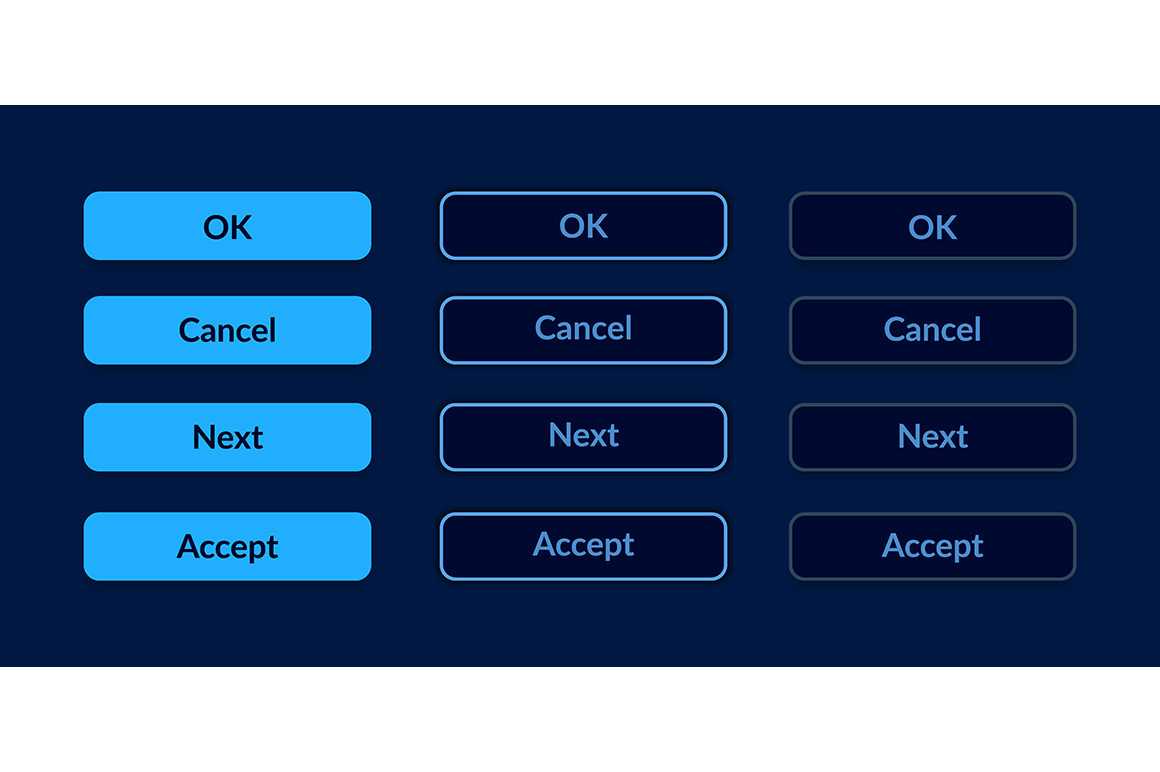Click OK in the rightmost button column

click(x=932, y=226)
